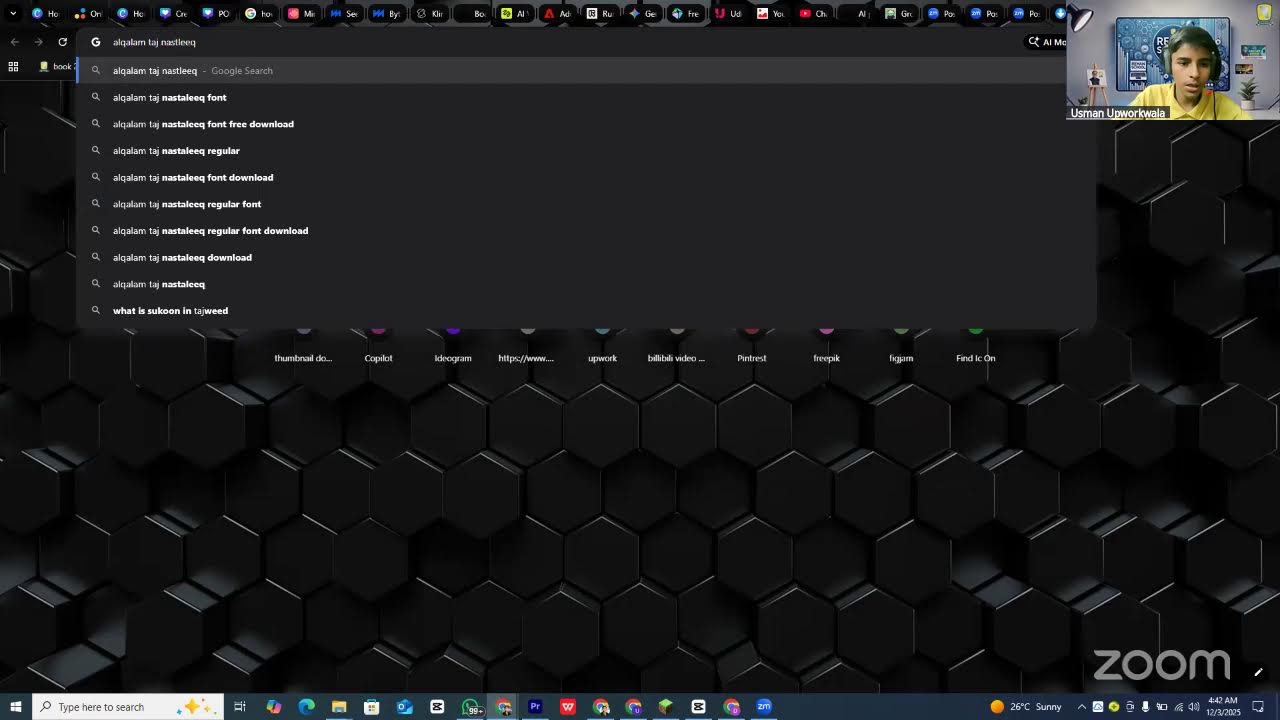Viewport: 1280px width, 720px height.
Task: Open the 'book' bookmark folder
Action: 57,67
